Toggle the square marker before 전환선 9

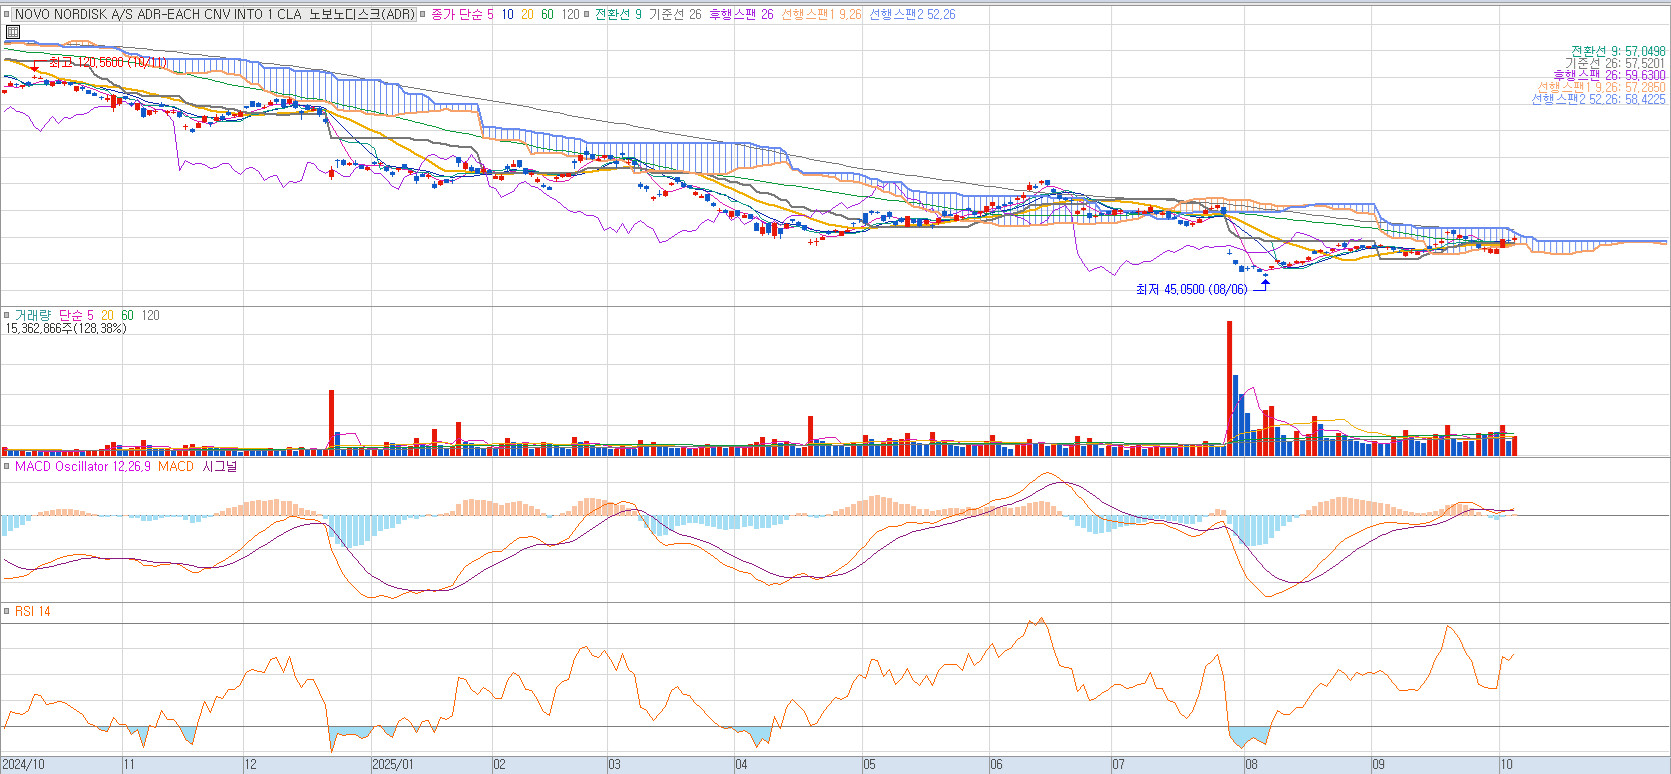587,15
